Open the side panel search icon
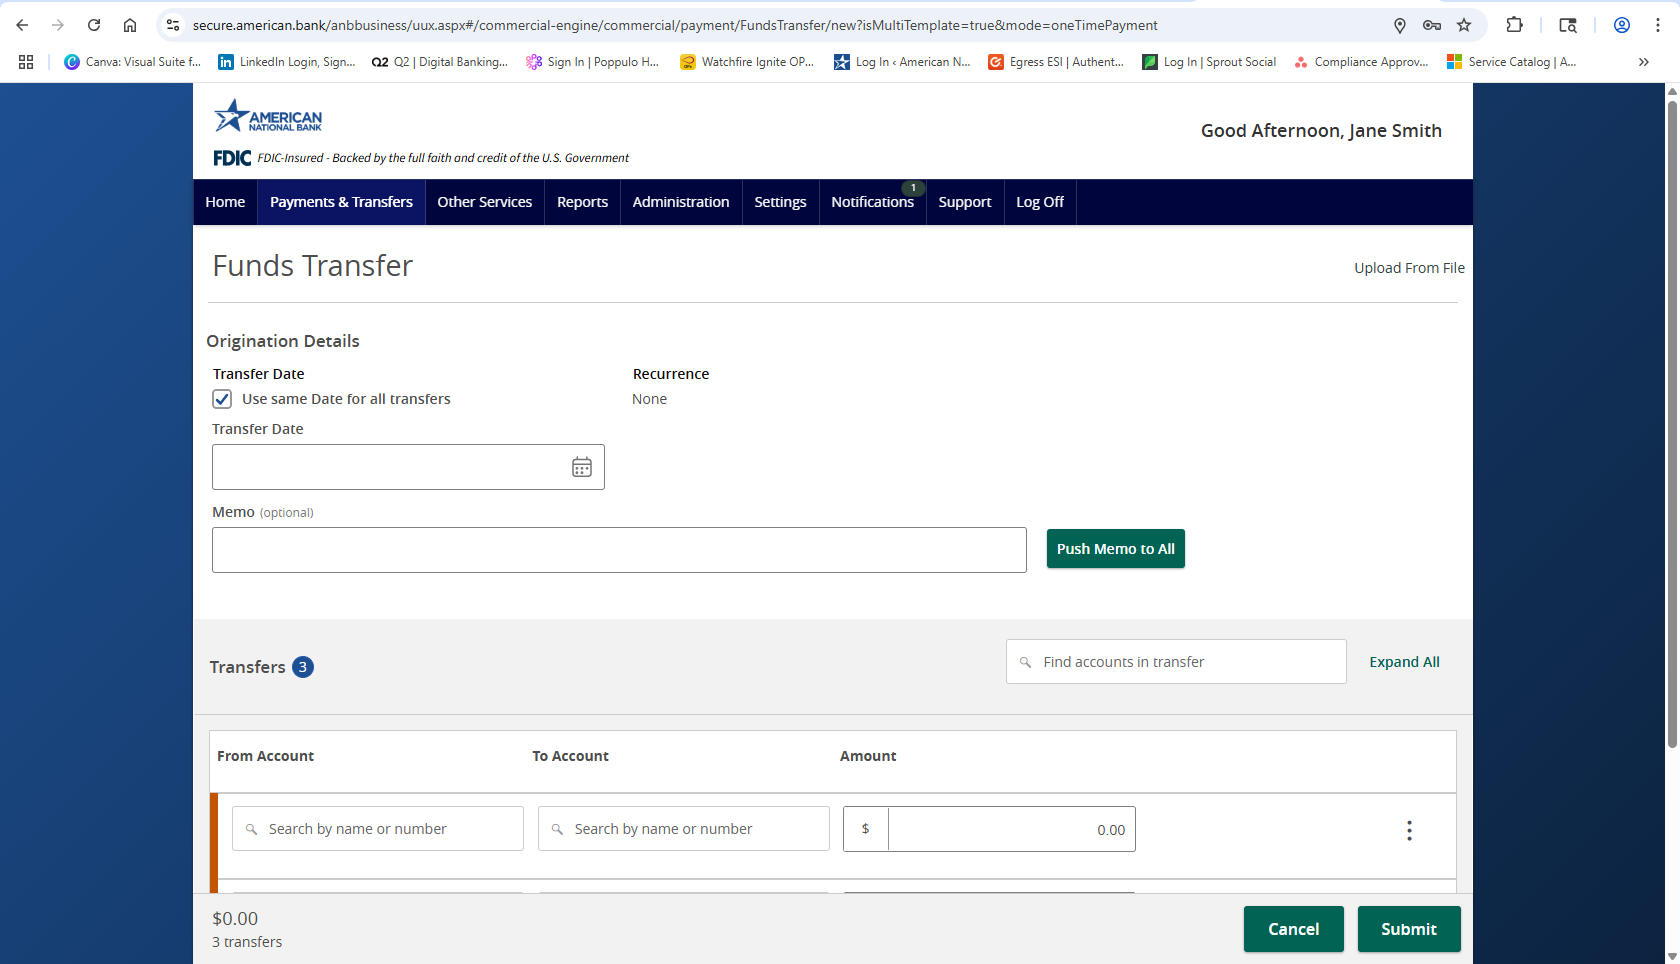 (1568, 25)
